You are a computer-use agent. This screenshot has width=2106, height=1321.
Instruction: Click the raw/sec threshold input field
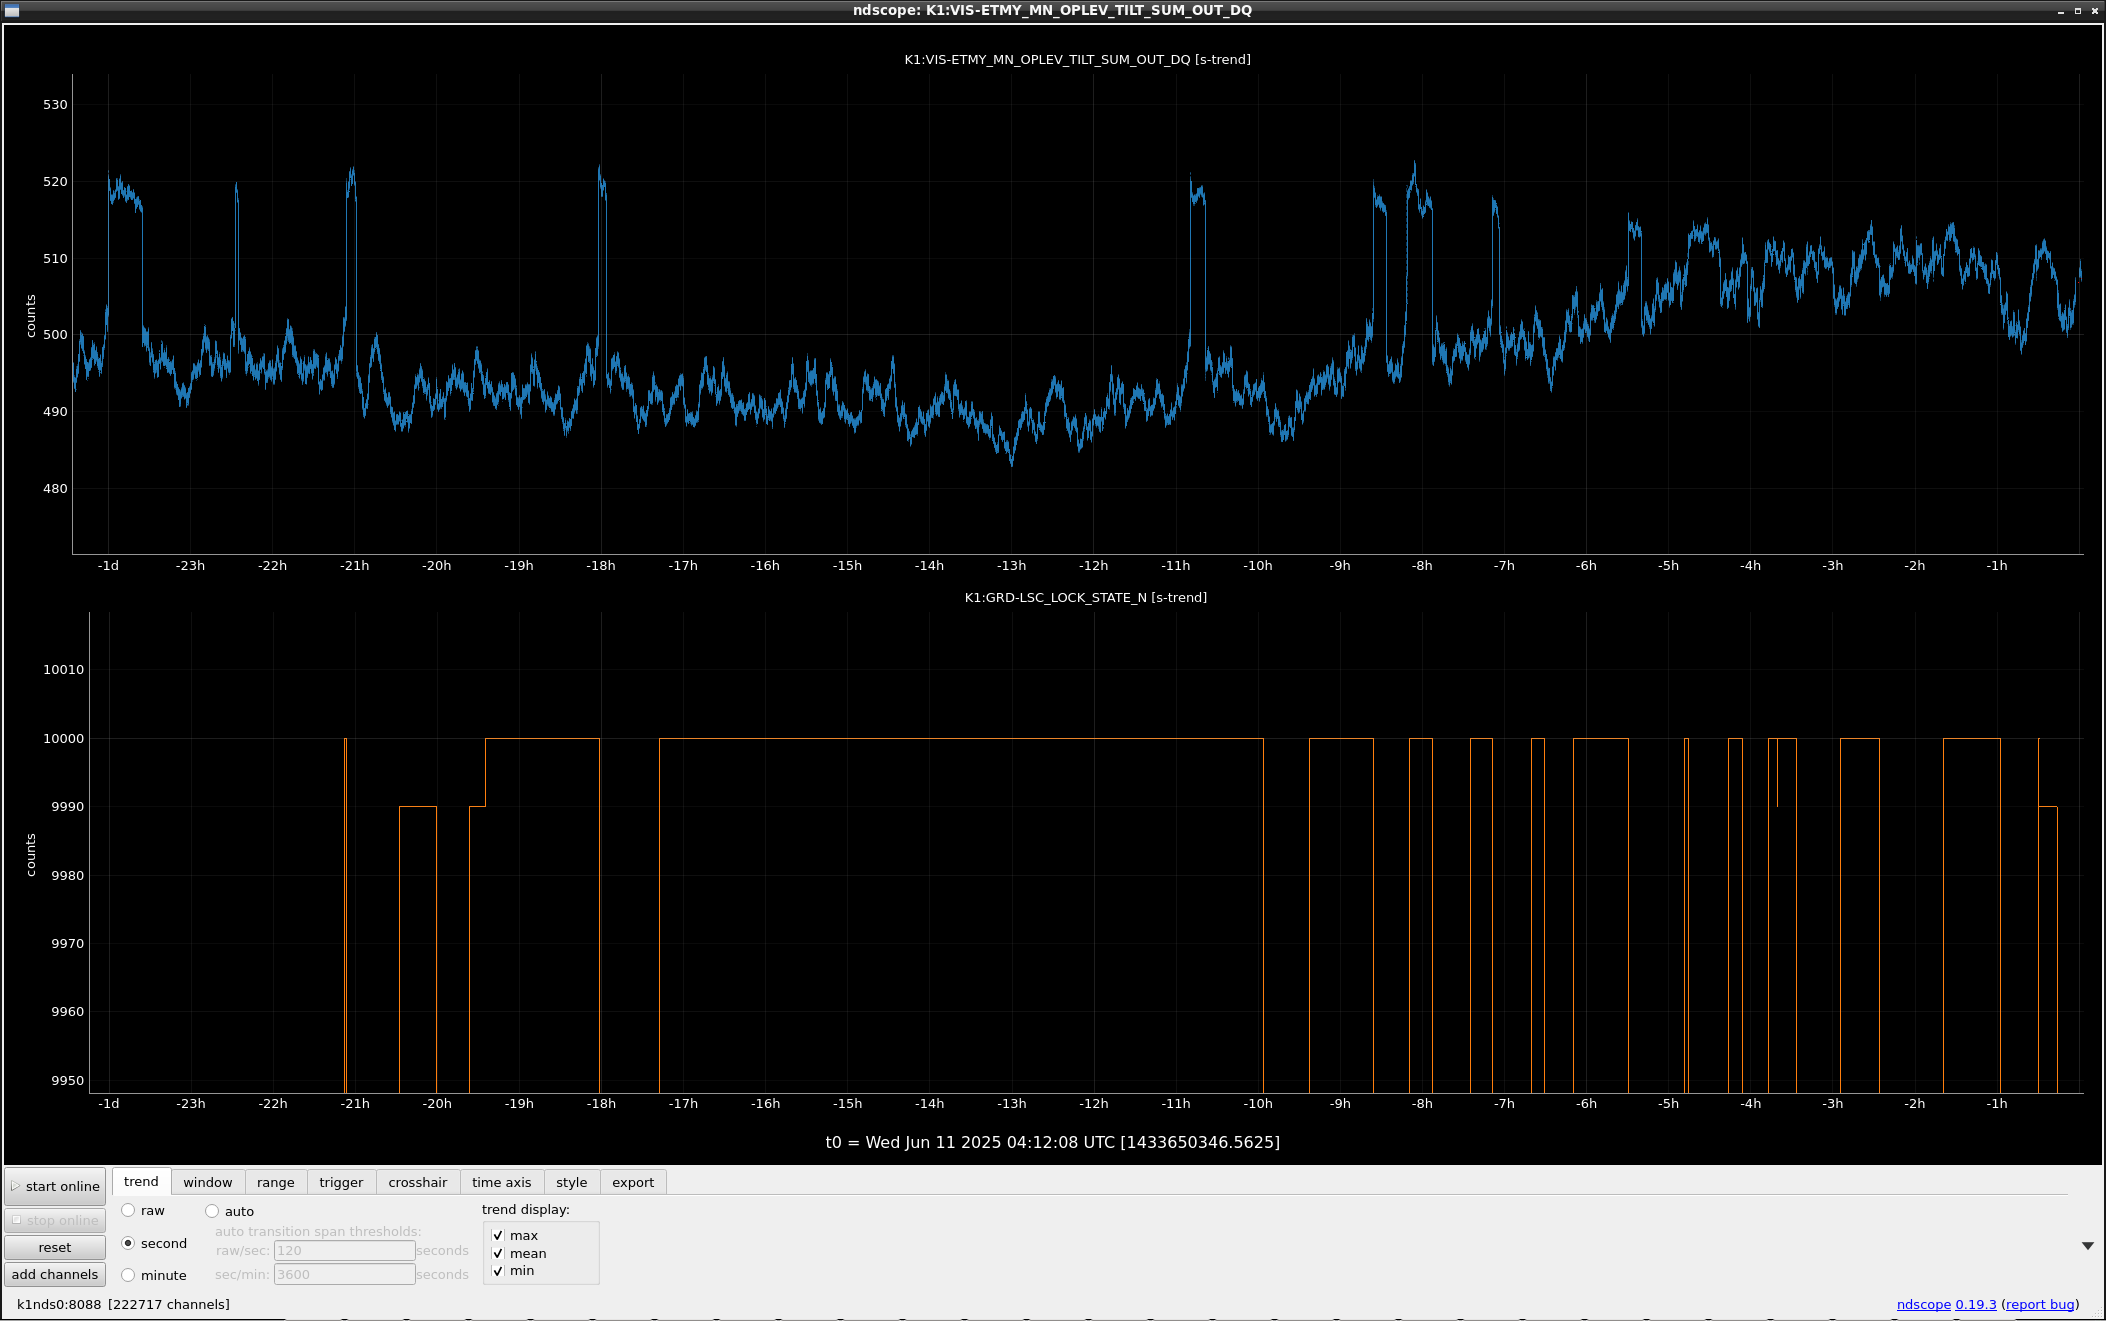point(345,1250)
